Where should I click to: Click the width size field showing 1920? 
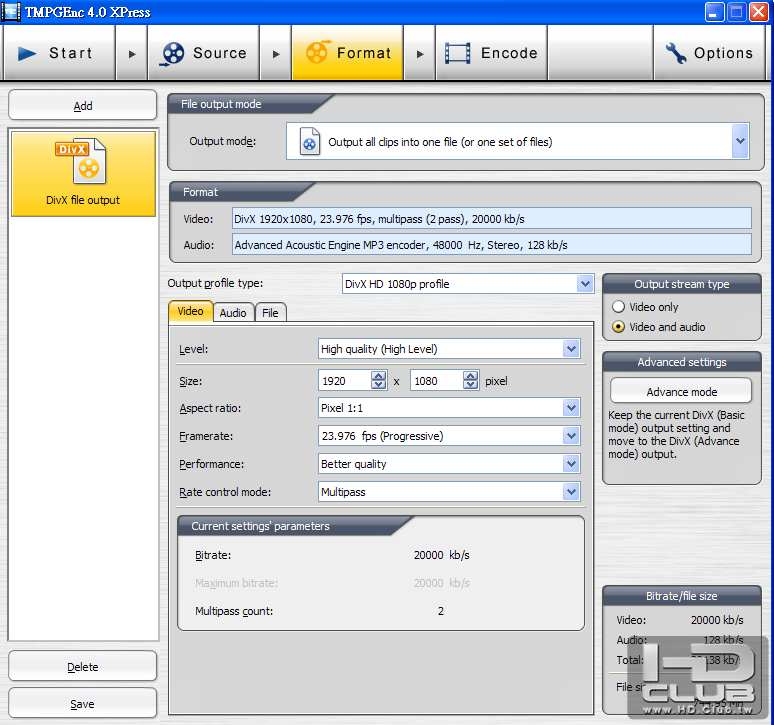click(x=345, y=381)
